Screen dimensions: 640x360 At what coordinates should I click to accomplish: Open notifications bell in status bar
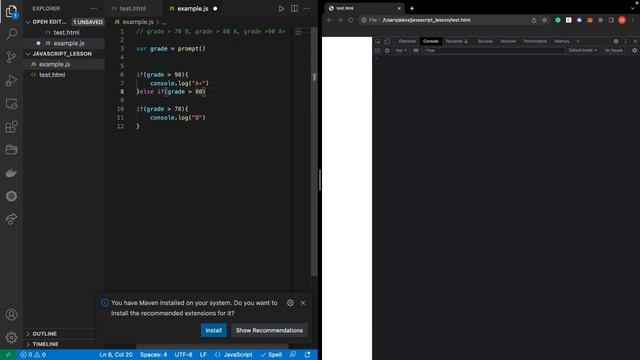click(x=307, y=355)
